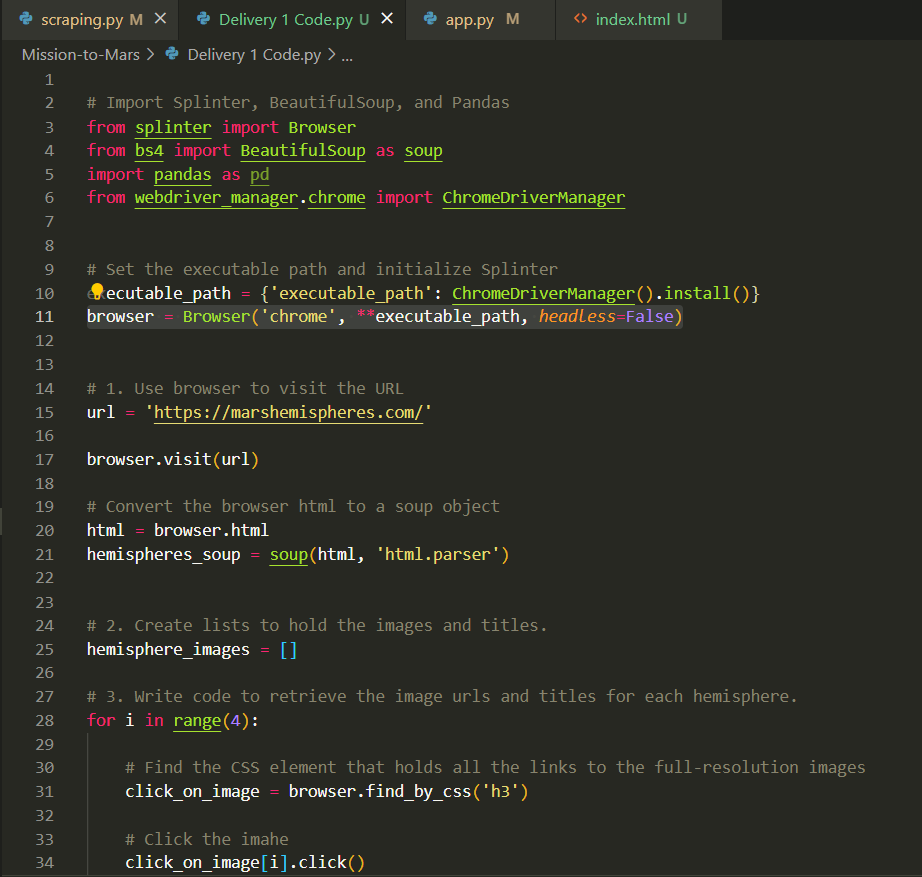Viewport: 922px width, 877px height.
Task: Click 'pandas' on line 5
Action: coord(182,175)
